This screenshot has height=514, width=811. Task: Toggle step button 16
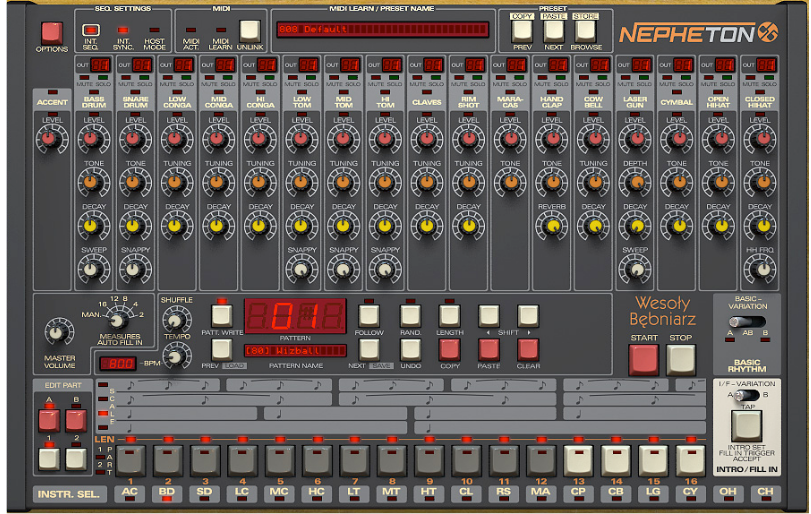coord(690,460)
